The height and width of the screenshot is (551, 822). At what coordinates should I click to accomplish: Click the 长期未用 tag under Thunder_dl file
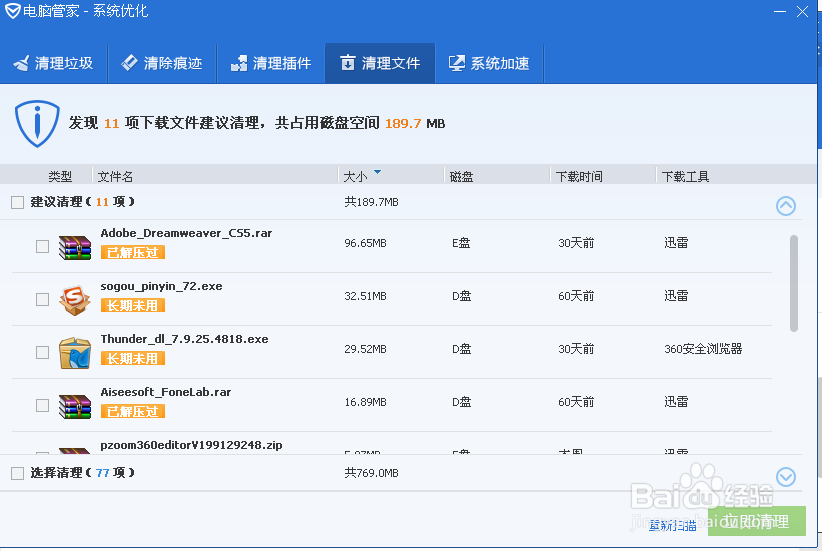pos(133,359)
